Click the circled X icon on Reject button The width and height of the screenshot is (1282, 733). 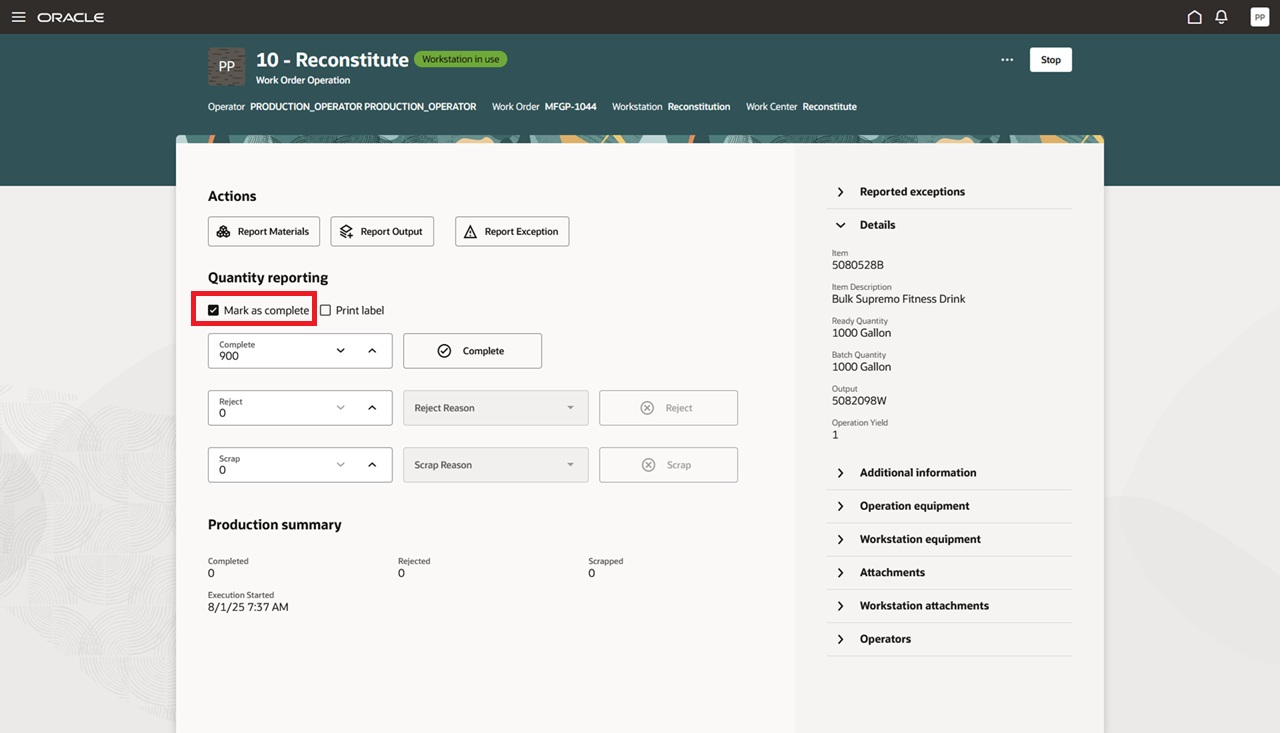(647, 407)
